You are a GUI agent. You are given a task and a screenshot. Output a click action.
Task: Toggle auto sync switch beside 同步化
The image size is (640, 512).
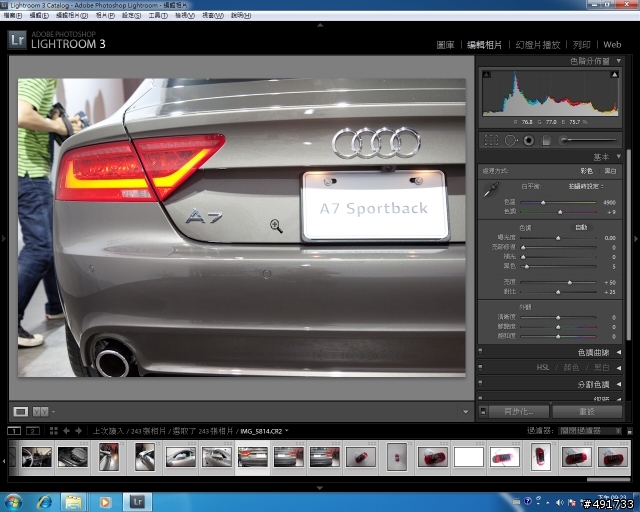483,411
